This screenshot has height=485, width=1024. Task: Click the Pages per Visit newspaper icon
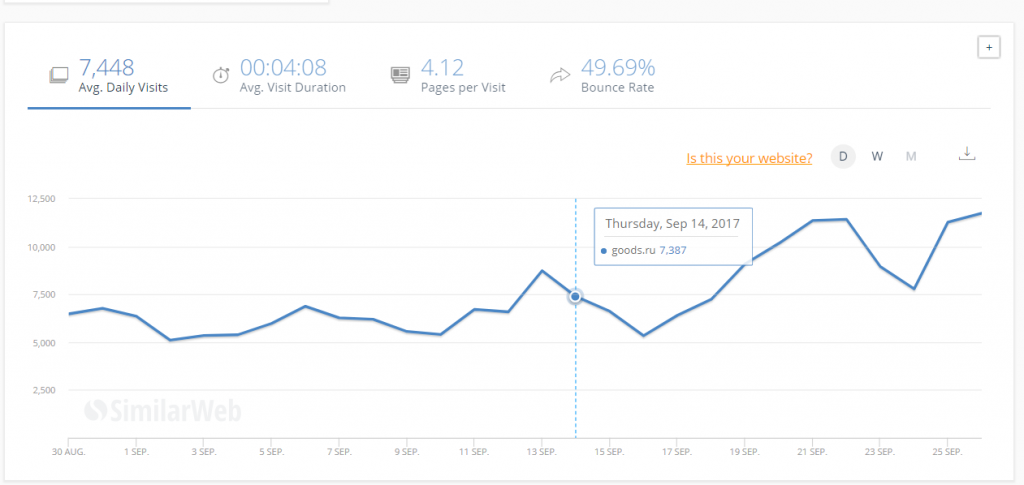400,75
